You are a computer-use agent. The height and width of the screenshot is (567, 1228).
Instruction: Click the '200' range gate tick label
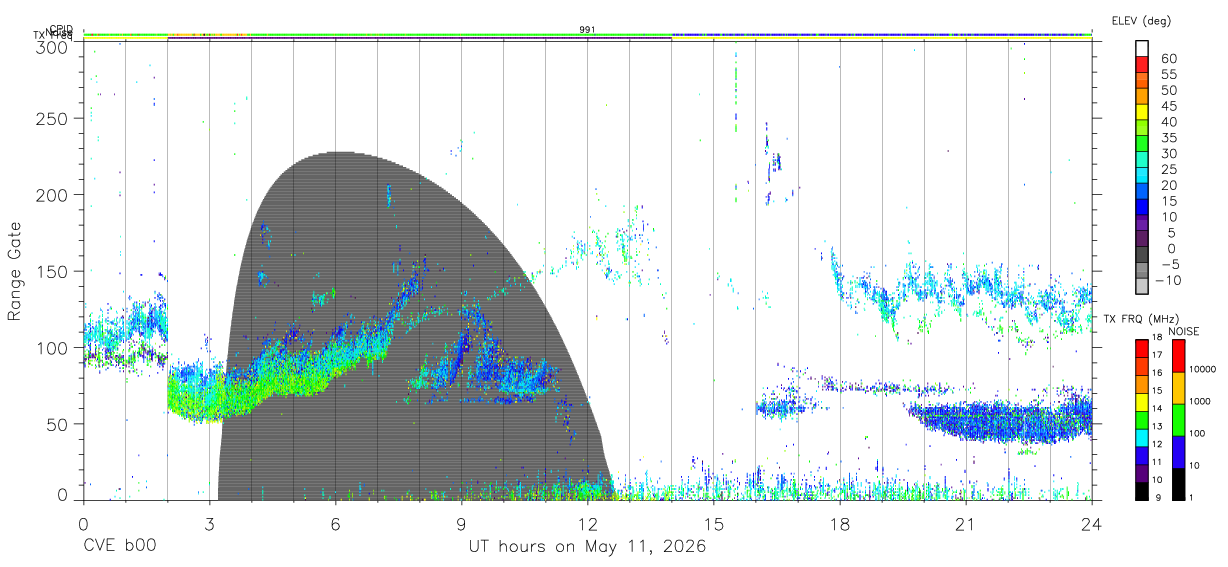[54, 195]
